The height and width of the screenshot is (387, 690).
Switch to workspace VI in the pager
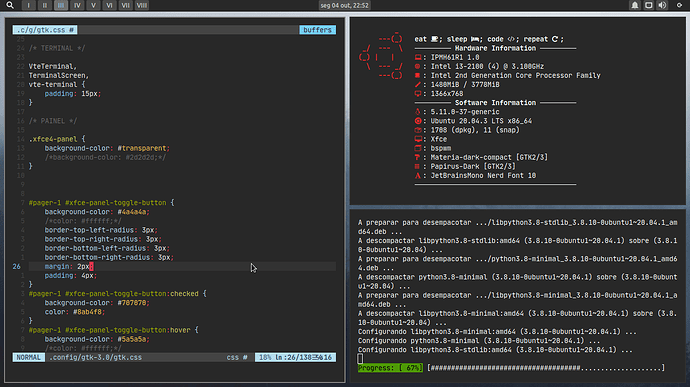(109, 5)
